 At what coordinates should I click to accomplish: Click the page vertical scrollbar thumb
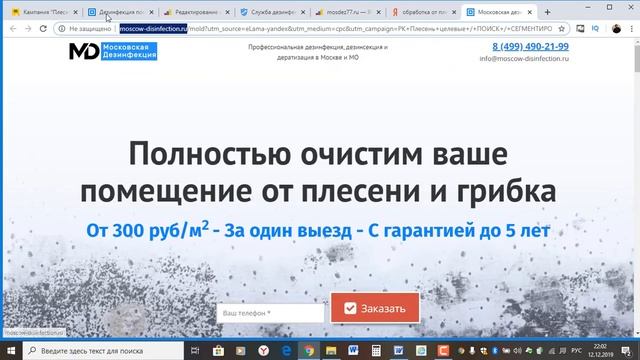coord(637,60)
